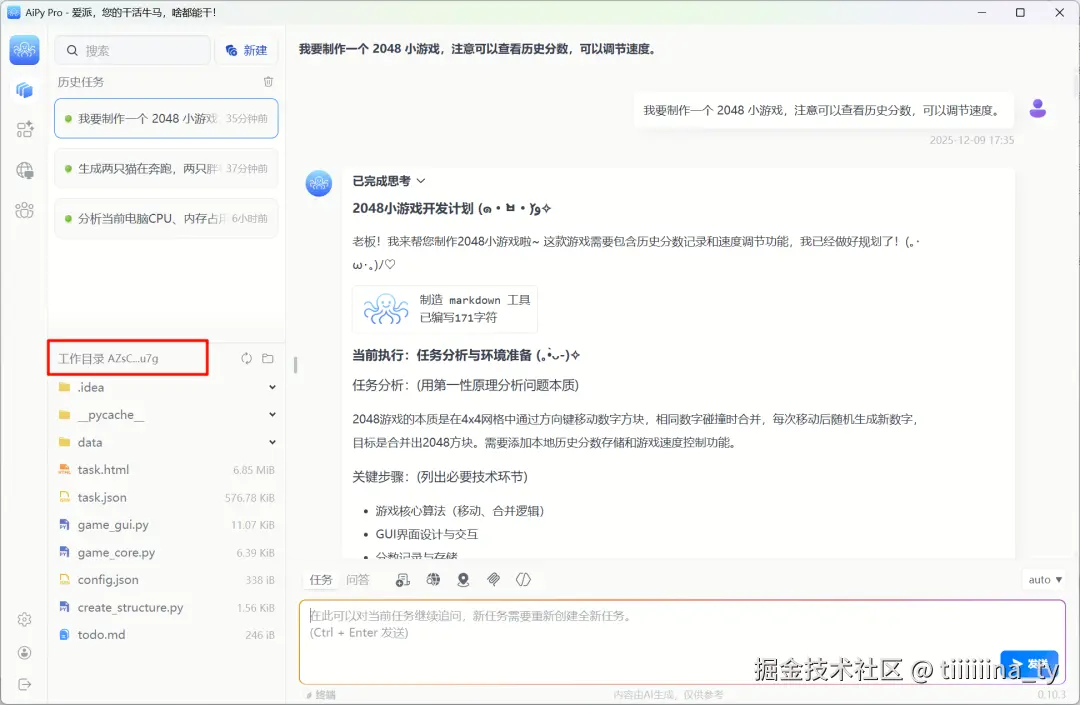This screenshot has height=705, width=1080.
Task: Open the 终端 terminal link
Action: click(321, 695)
